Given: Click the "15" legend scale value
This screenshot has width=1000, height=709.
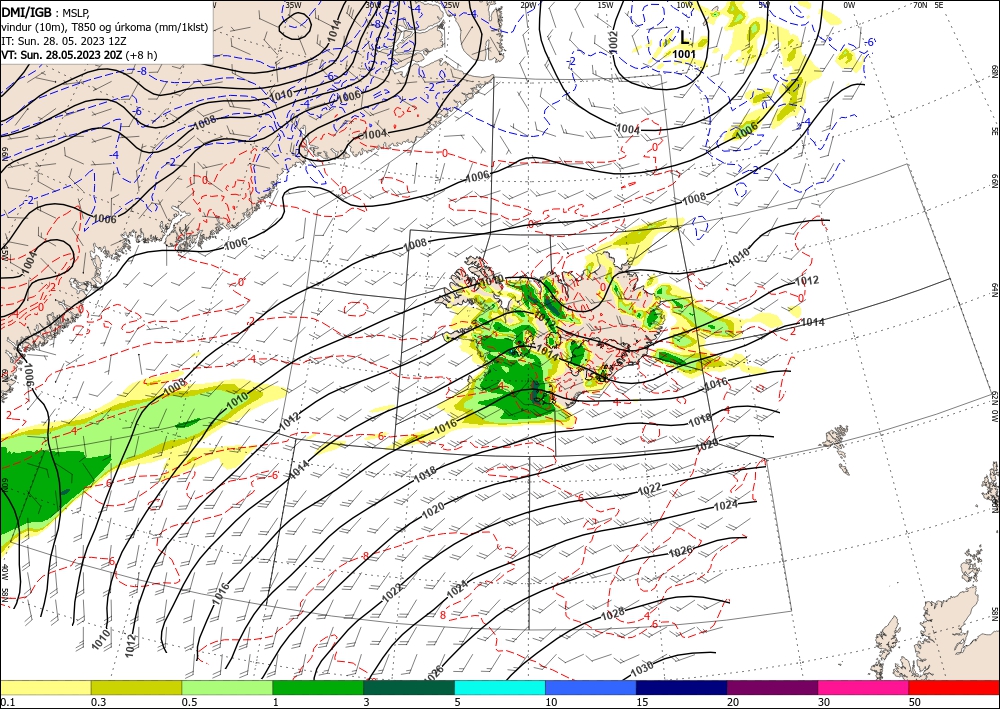Looking at the screenshot, I should (x=643, y=702).
